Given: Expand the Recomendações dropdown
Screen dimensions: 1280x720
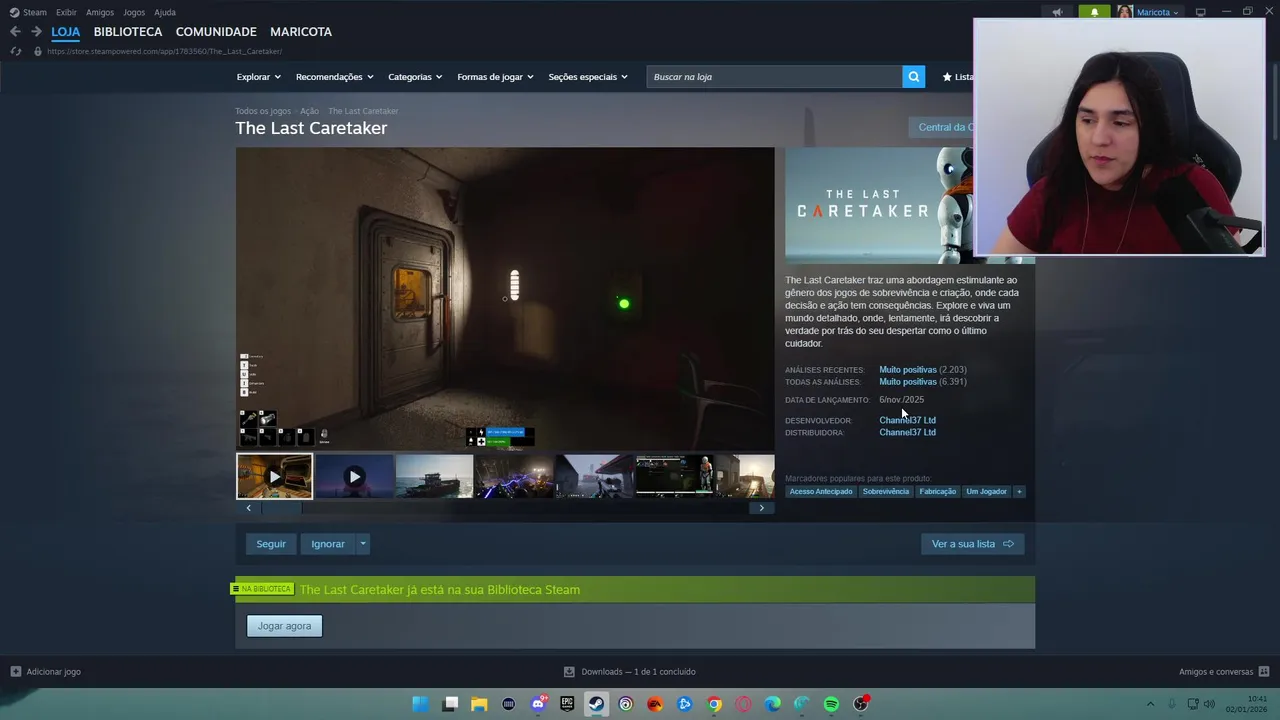Looking at the screenshot, I should click(334, 77).
